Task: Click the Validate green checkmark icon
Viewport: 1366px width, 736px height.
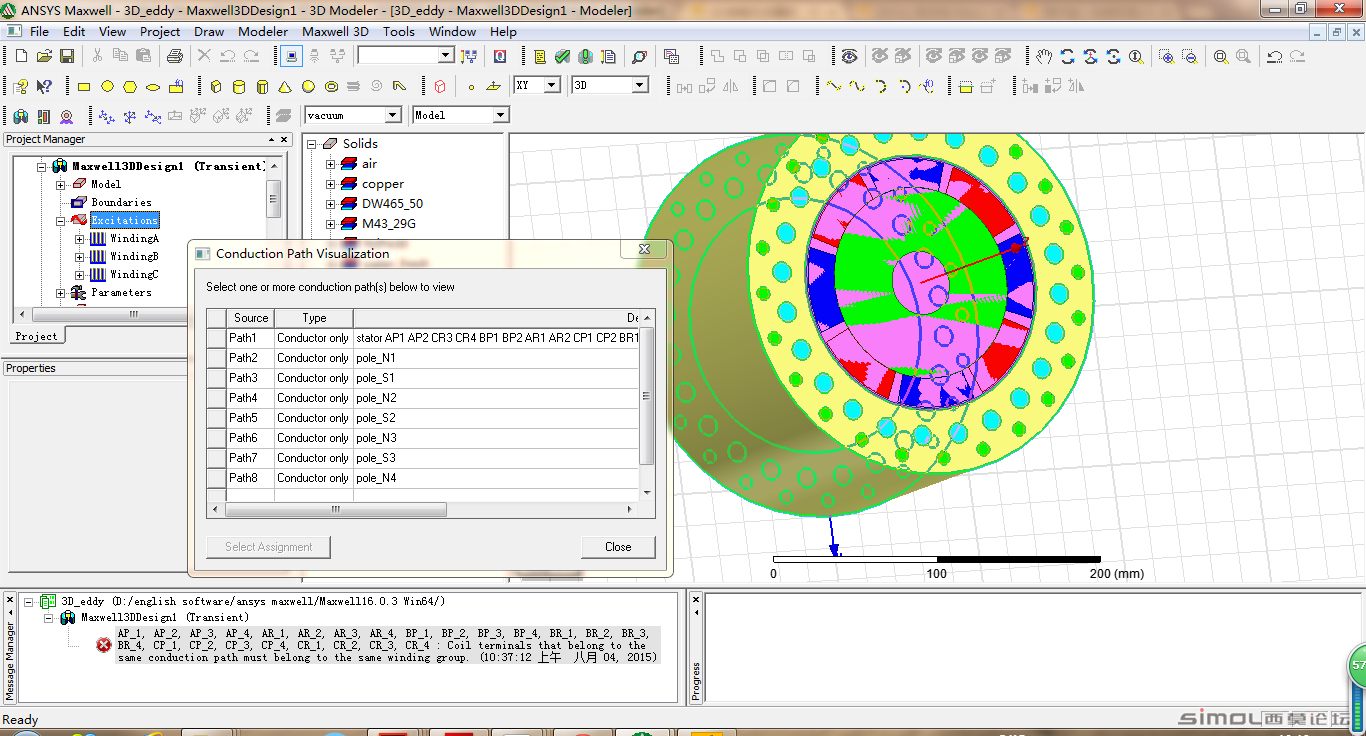Action: 562,56
